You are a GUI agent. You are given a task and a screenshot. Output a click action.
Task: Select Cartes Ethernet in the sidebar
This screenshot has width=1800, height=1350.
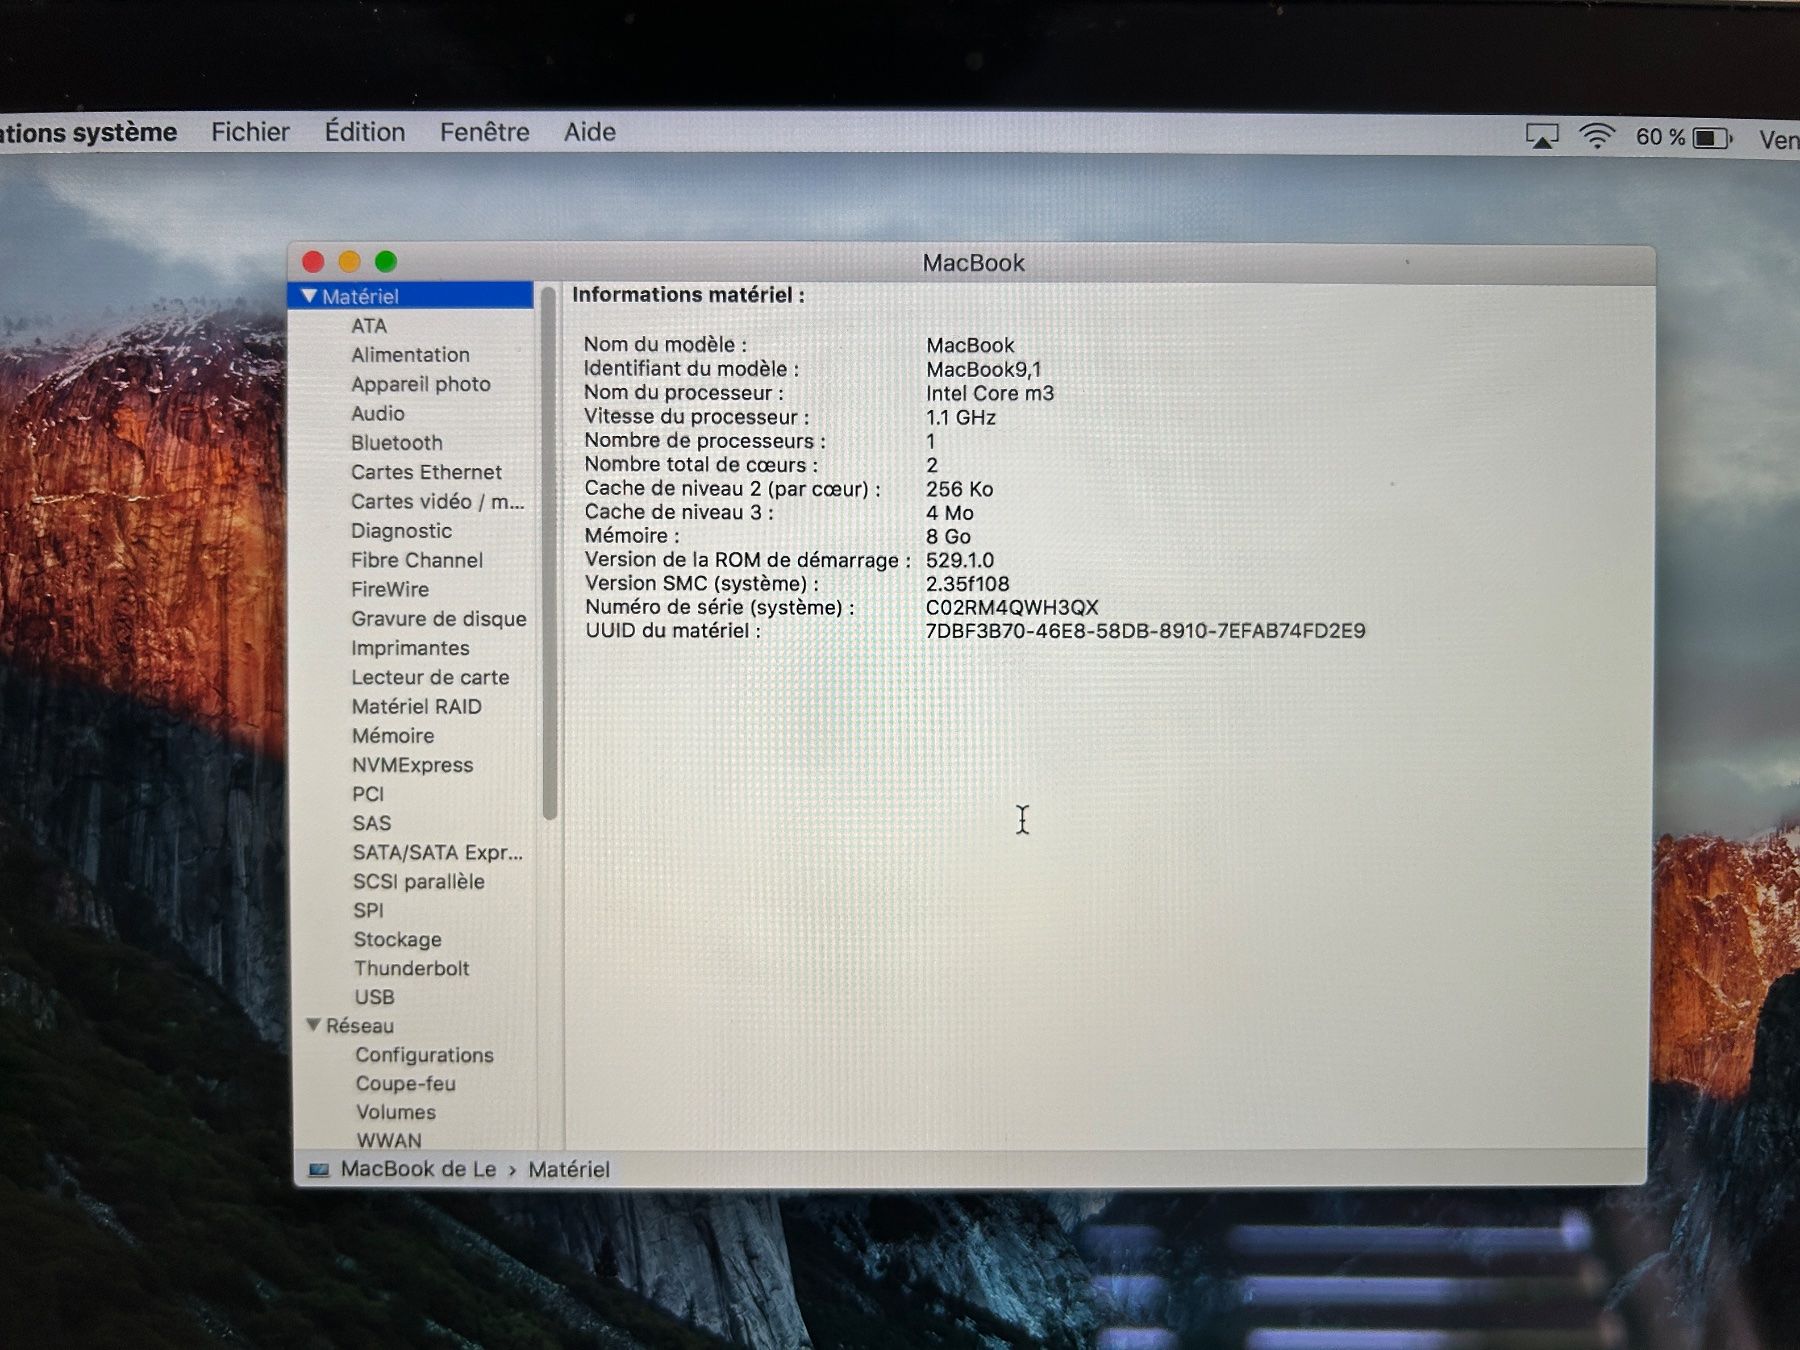426,472
